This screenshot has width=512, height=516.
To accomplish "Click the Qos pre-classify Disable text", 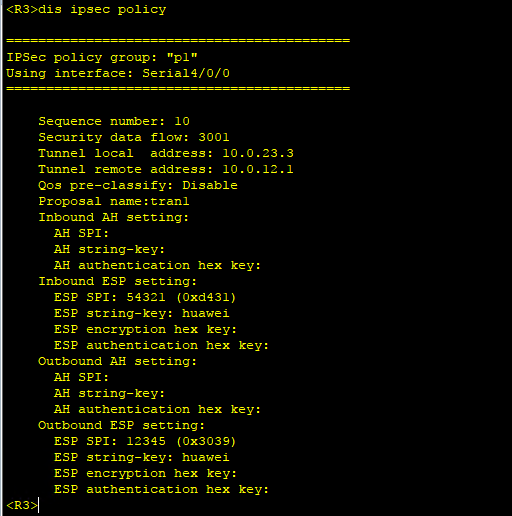I will click(x=138, y=185).
